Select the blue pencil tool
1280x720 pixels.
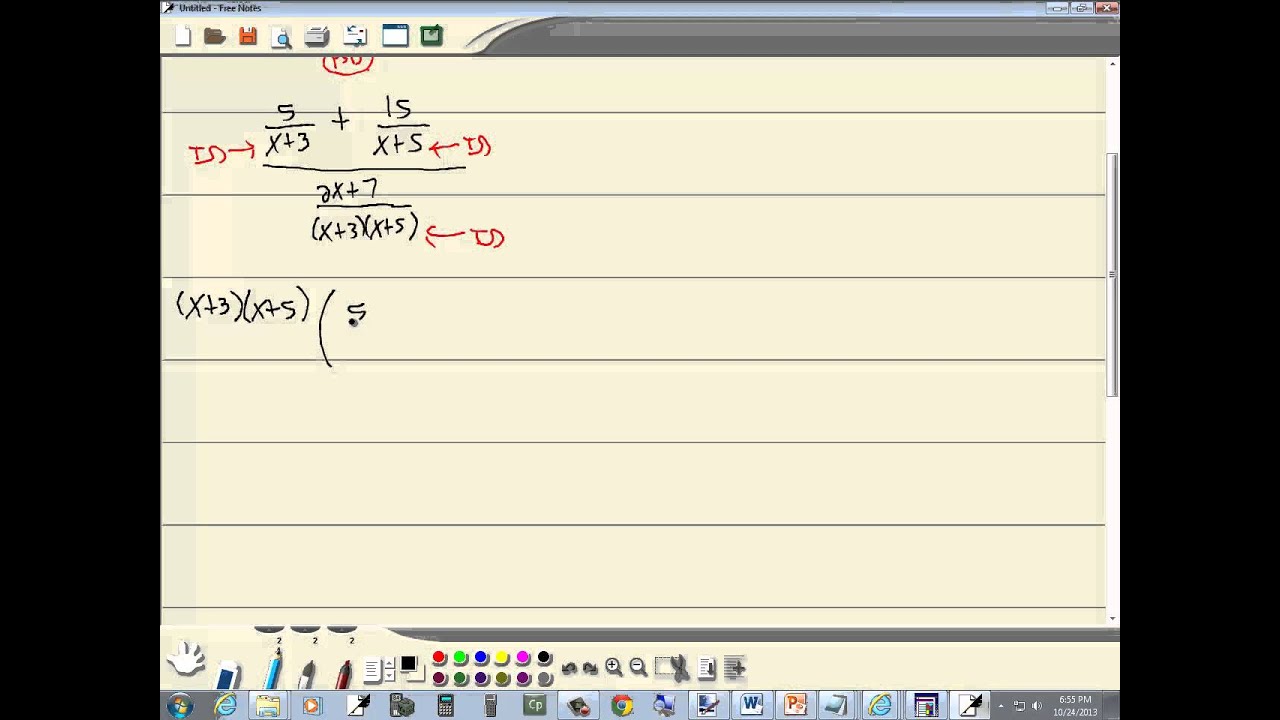point(272,668)
